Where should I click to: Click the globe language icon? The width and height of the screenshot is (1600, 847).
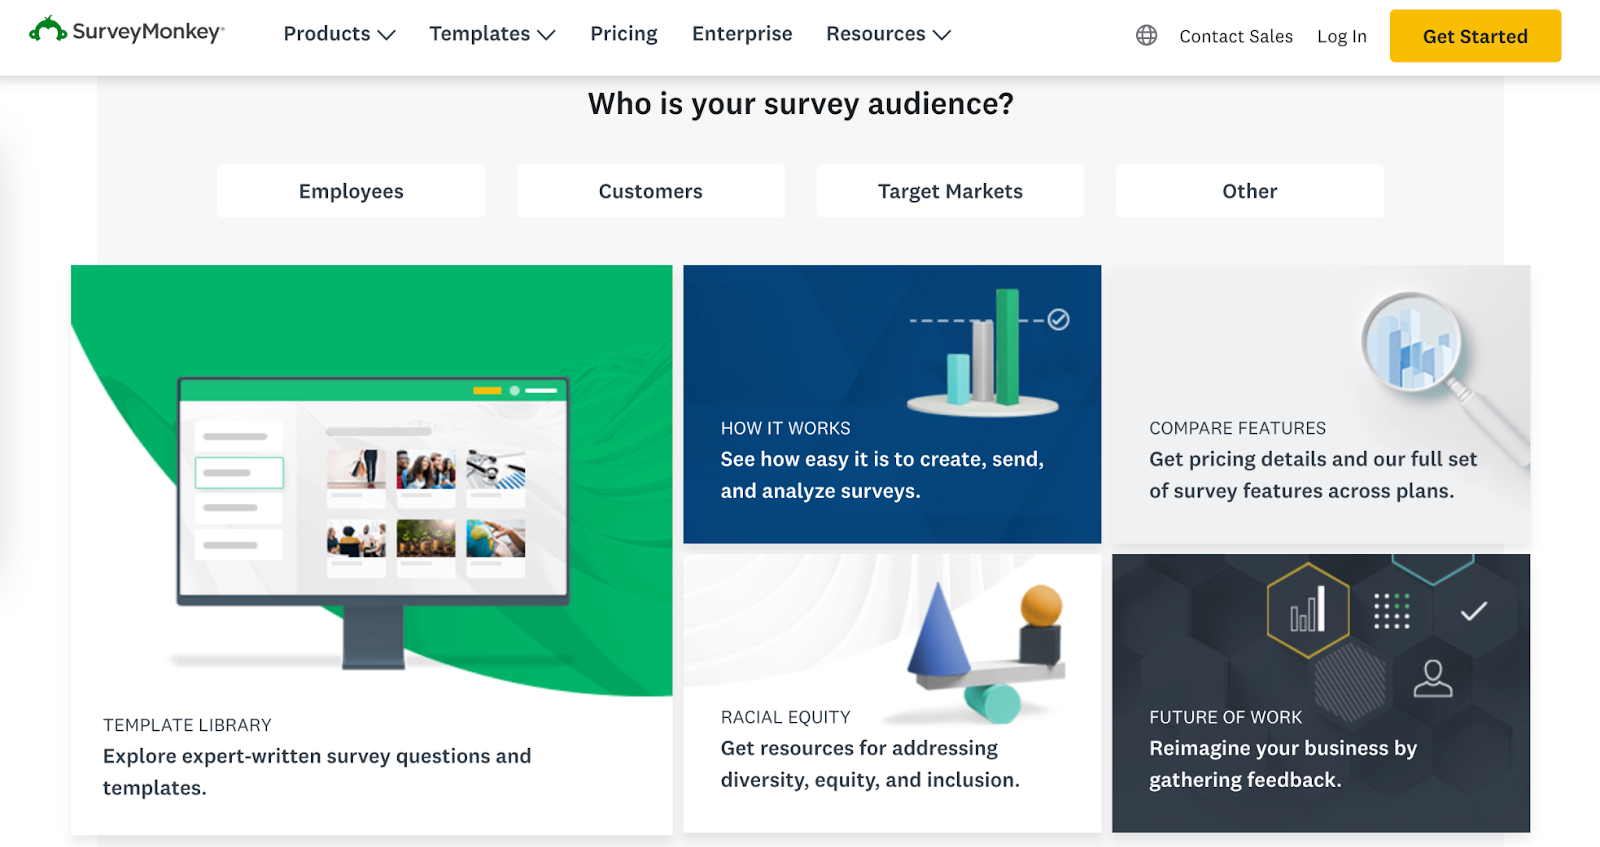[1146, 36]
